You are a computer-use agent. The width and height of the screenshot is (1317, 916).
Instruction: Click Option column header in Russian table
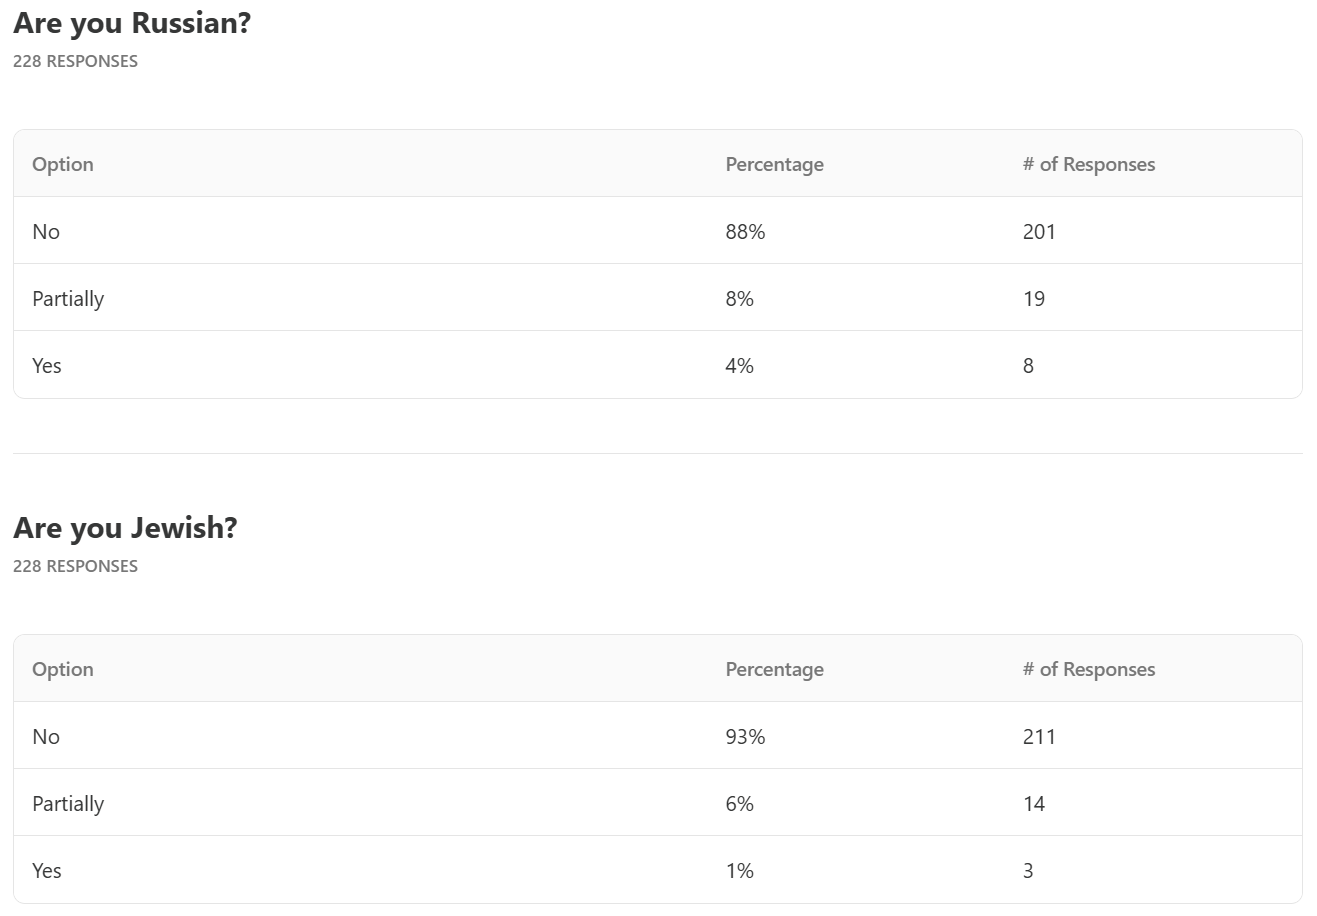tap(63, 164)
